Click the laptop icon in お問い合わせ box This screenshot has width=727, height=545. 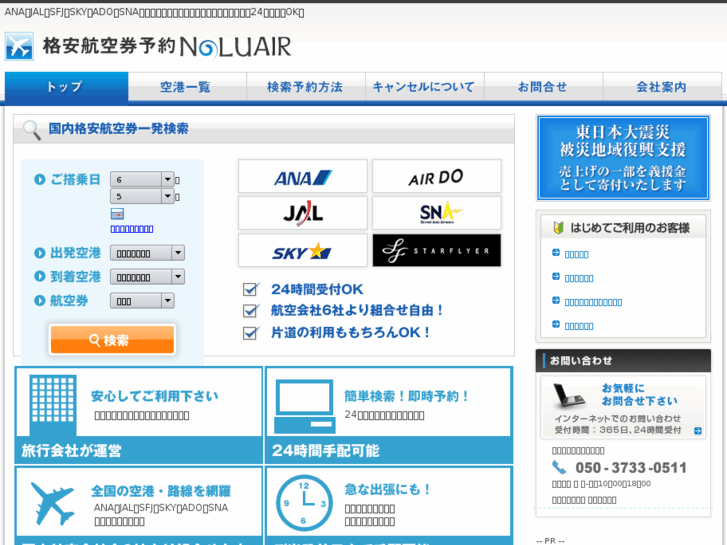tap(568, 396)
